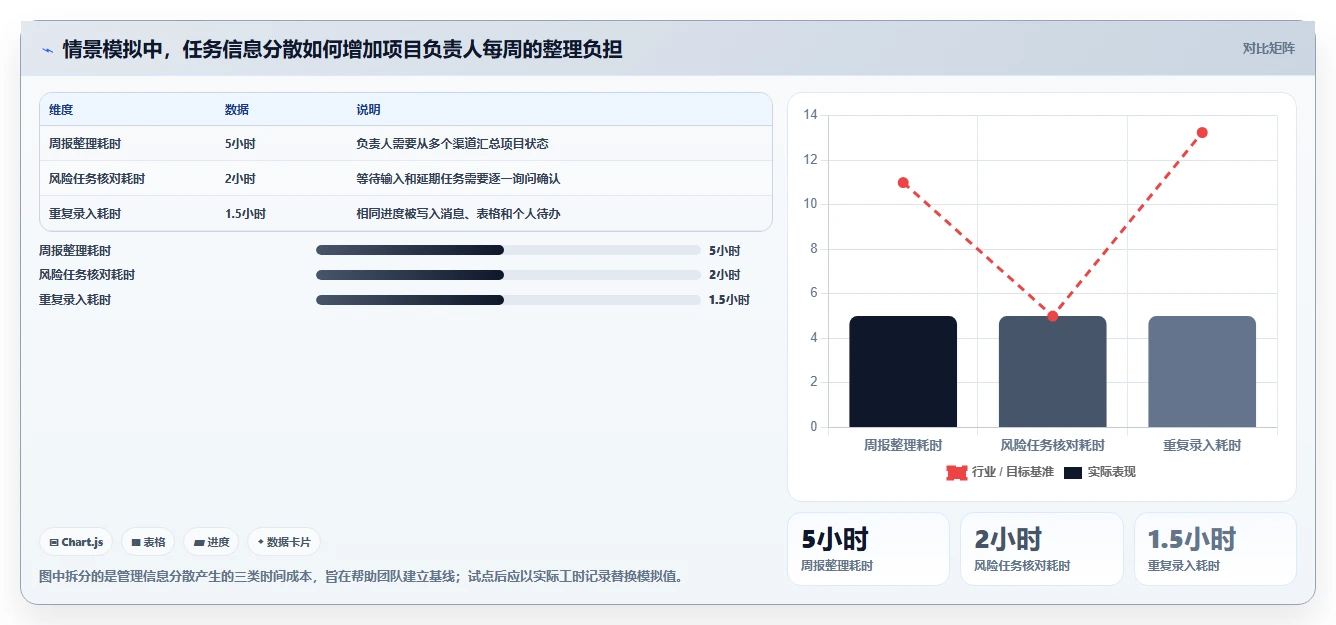Open the 5小时 周报整理耗时 data card

pyautogui.click(x=868, y=549)
